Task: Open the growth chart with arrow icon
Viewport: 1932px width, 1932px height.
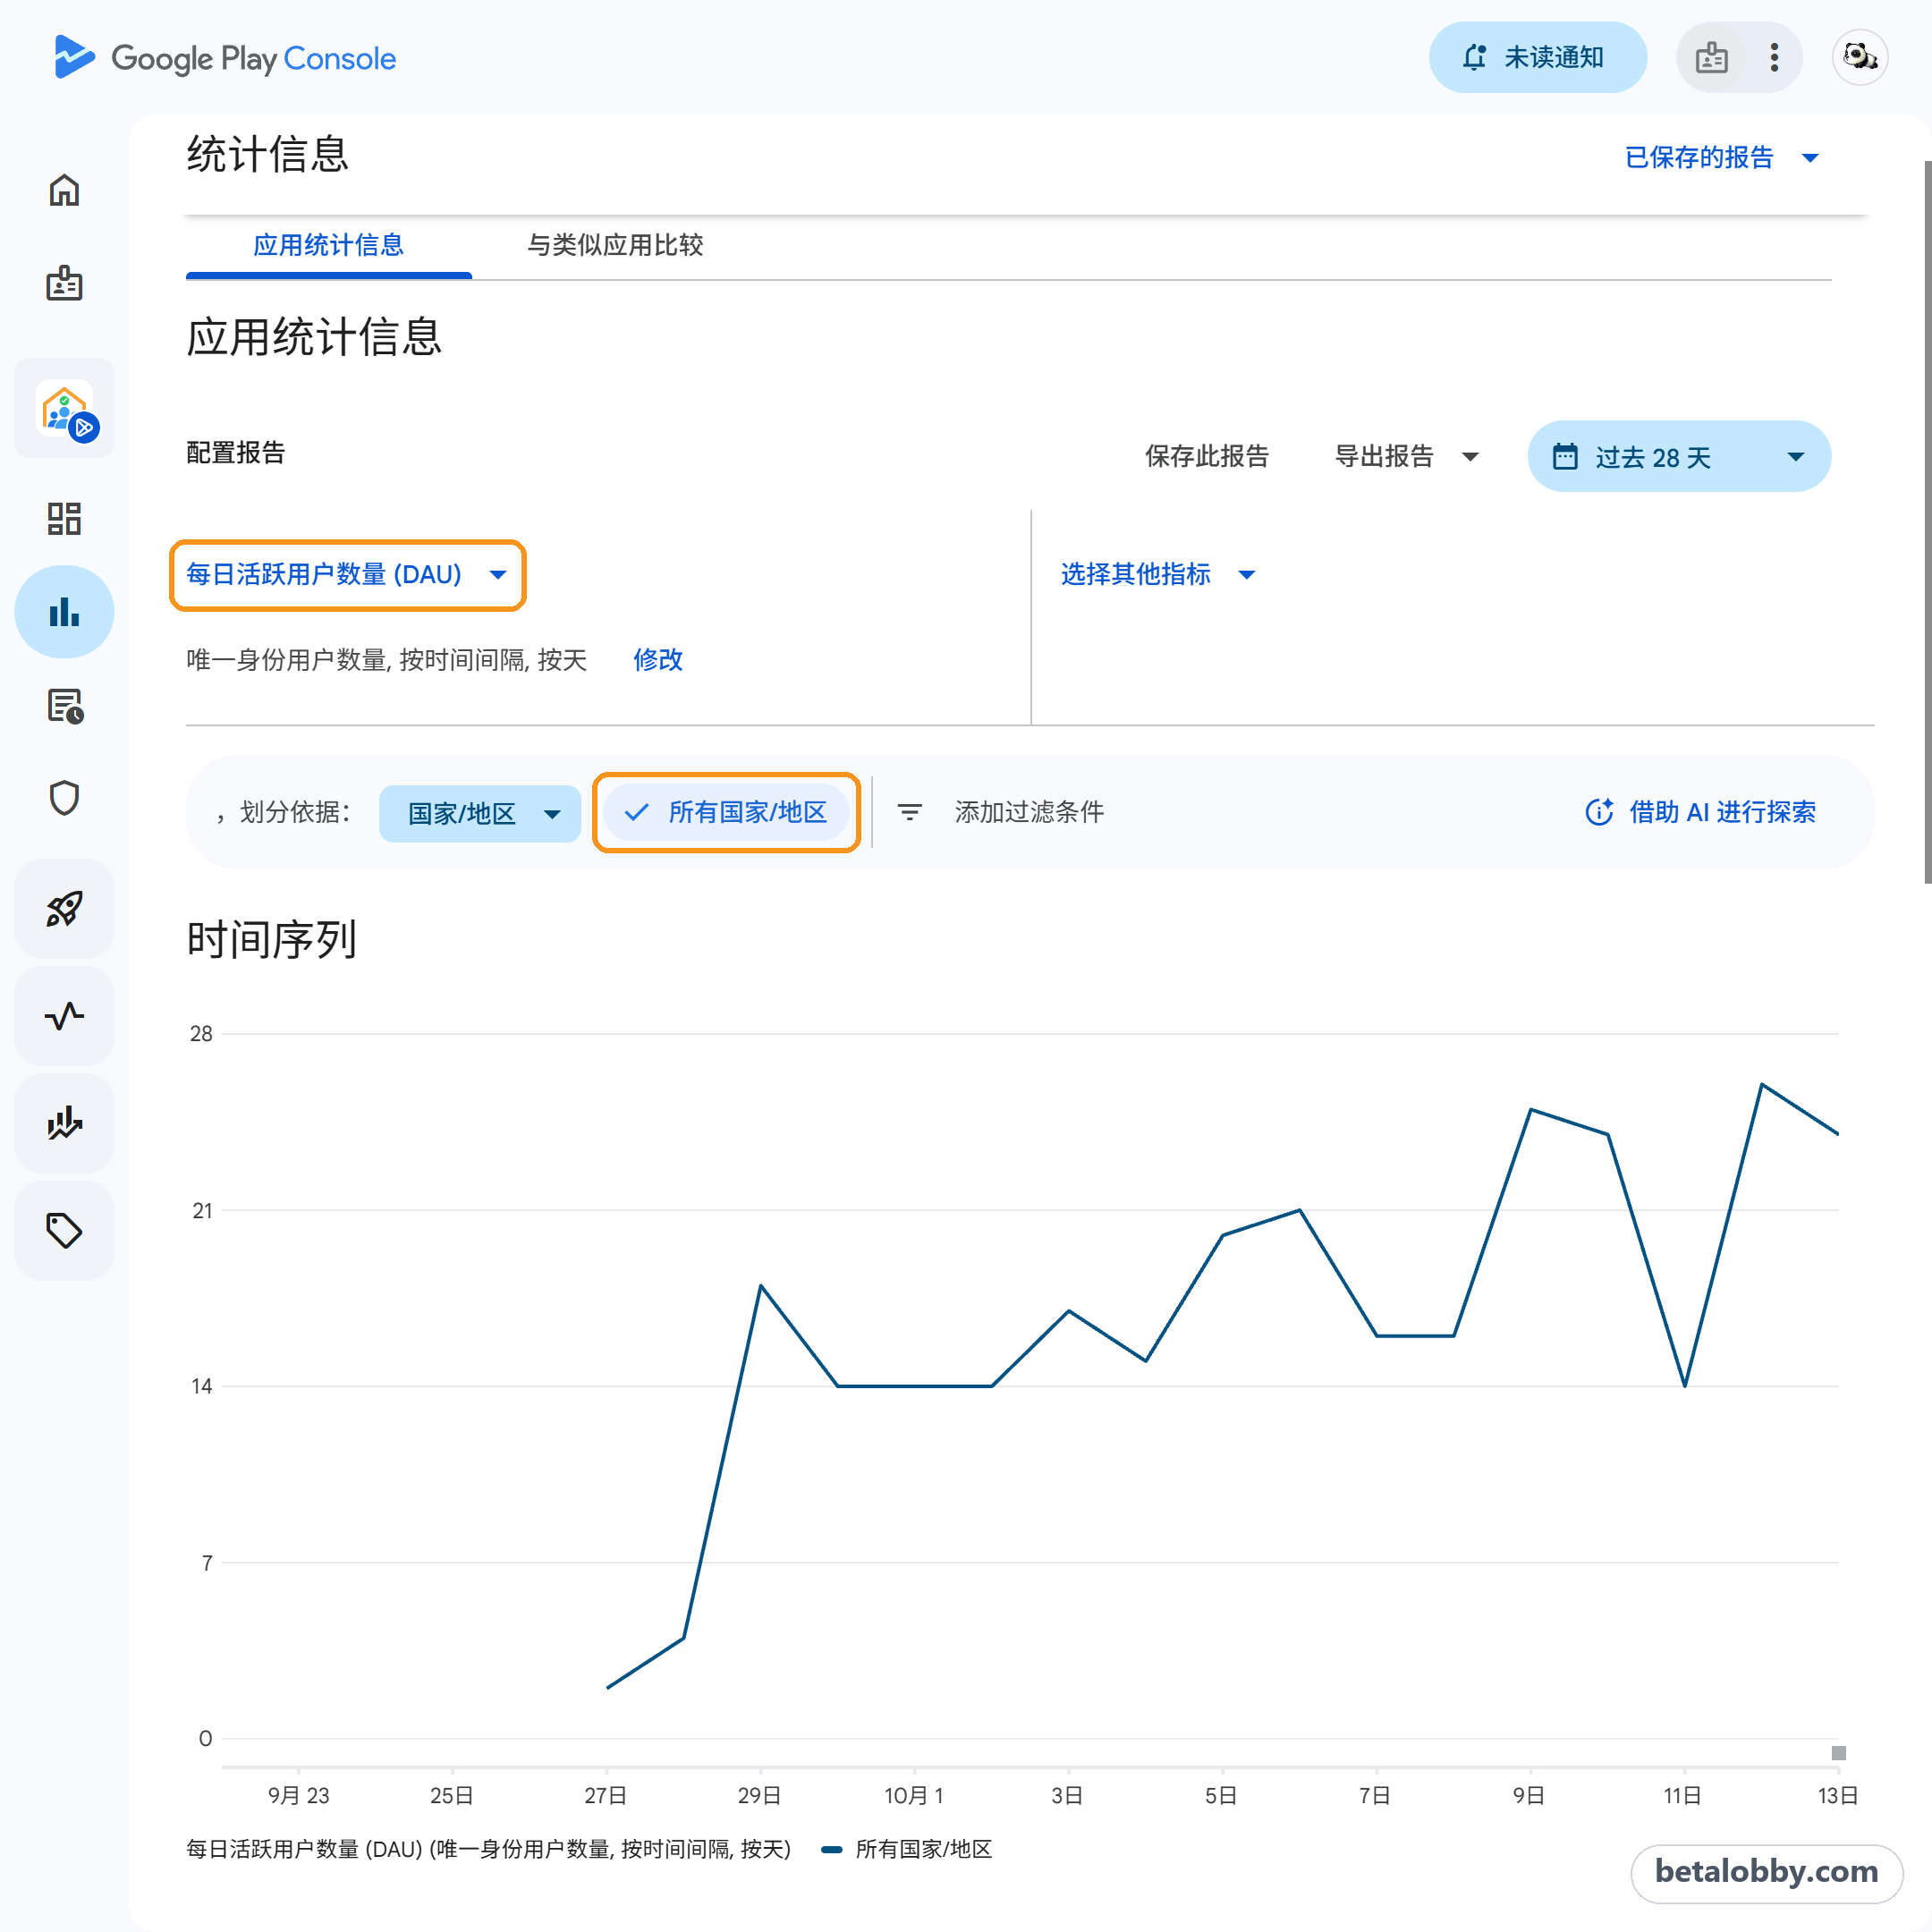Action: (x=64, y=1122)
